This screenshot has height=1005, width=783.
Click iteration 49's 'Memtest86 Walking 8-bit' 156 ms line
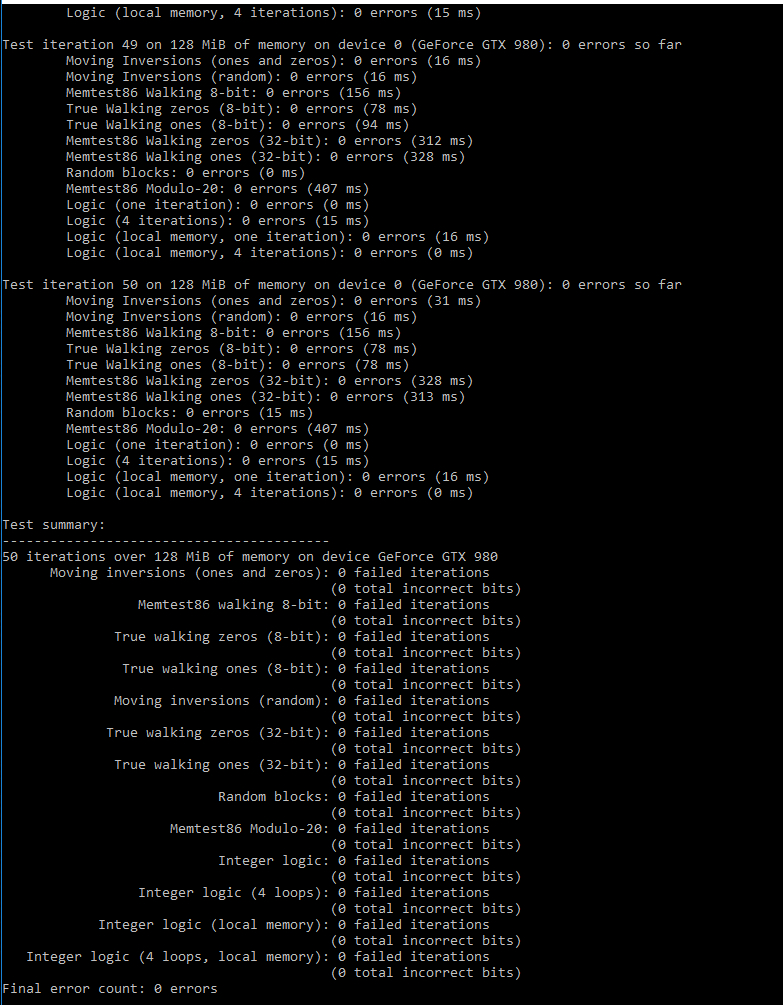233,93
